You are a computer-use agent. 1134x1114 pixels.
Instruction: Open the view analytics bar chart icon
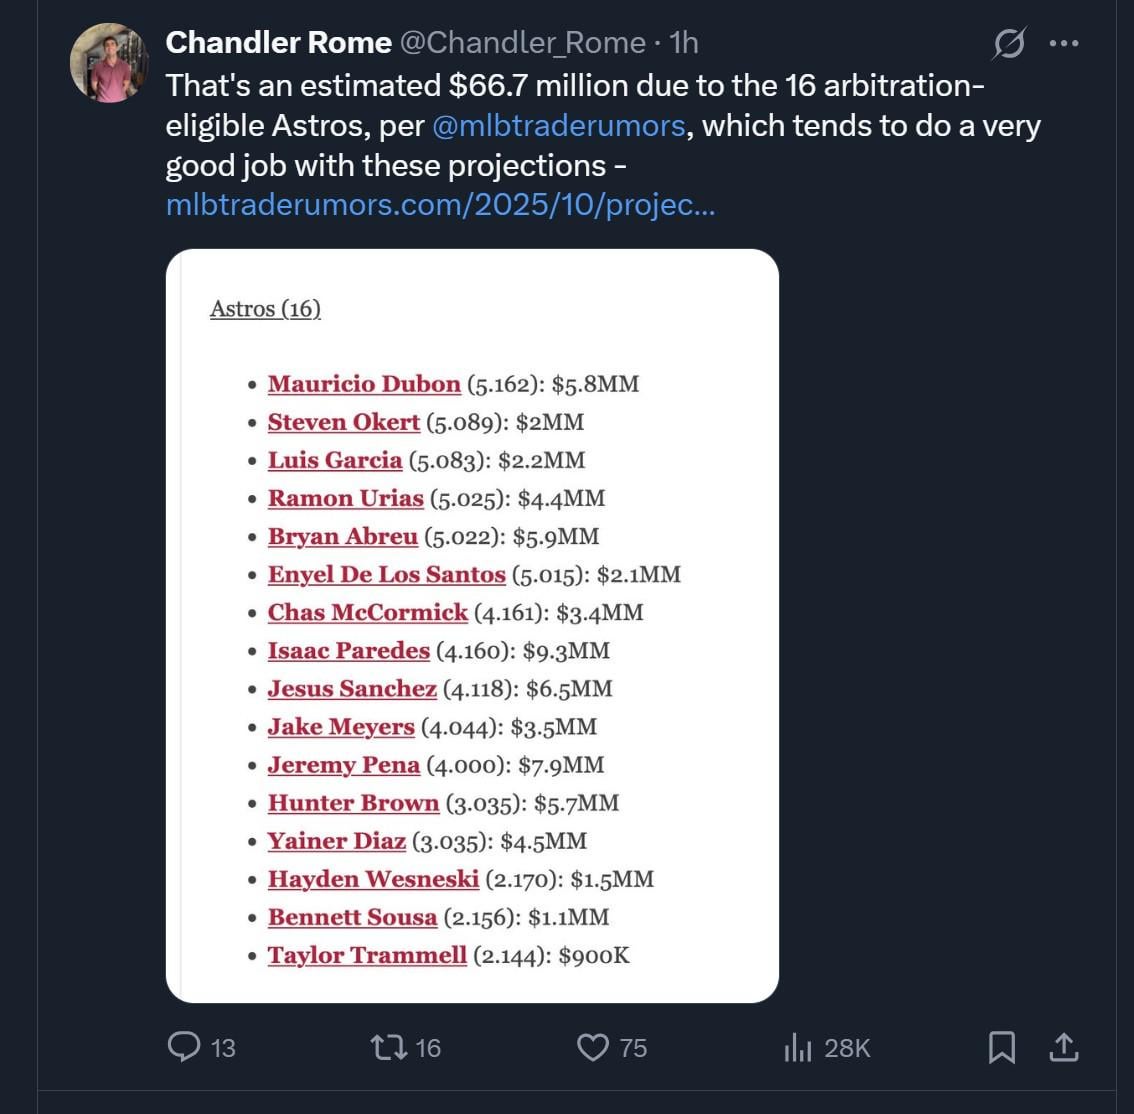[797, 1047]
